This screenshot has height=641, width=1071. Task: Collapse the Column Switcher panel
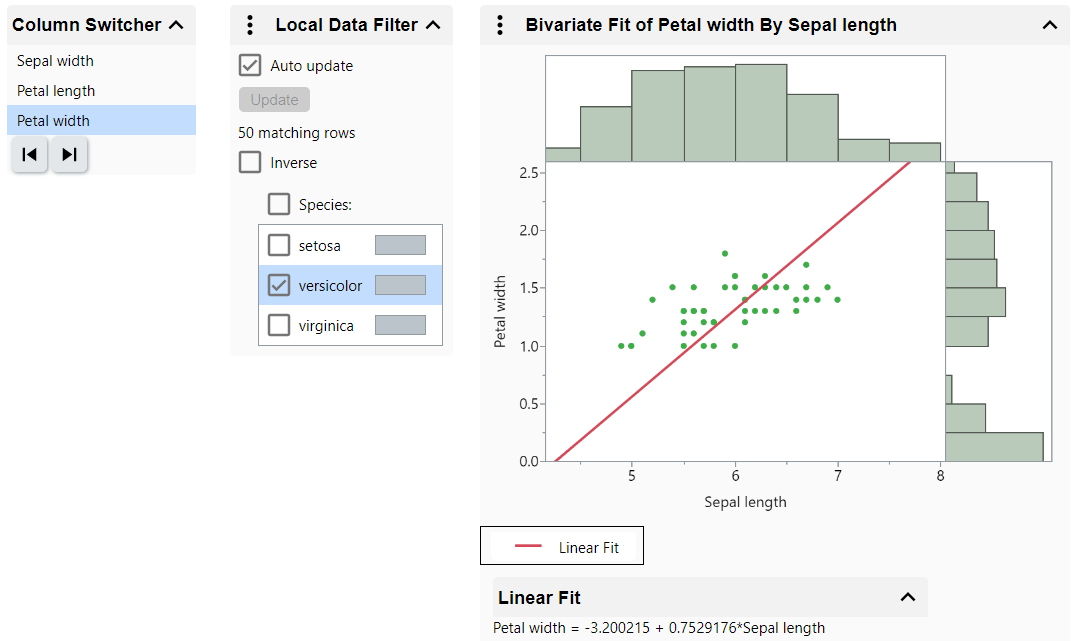tap(176, 25)
